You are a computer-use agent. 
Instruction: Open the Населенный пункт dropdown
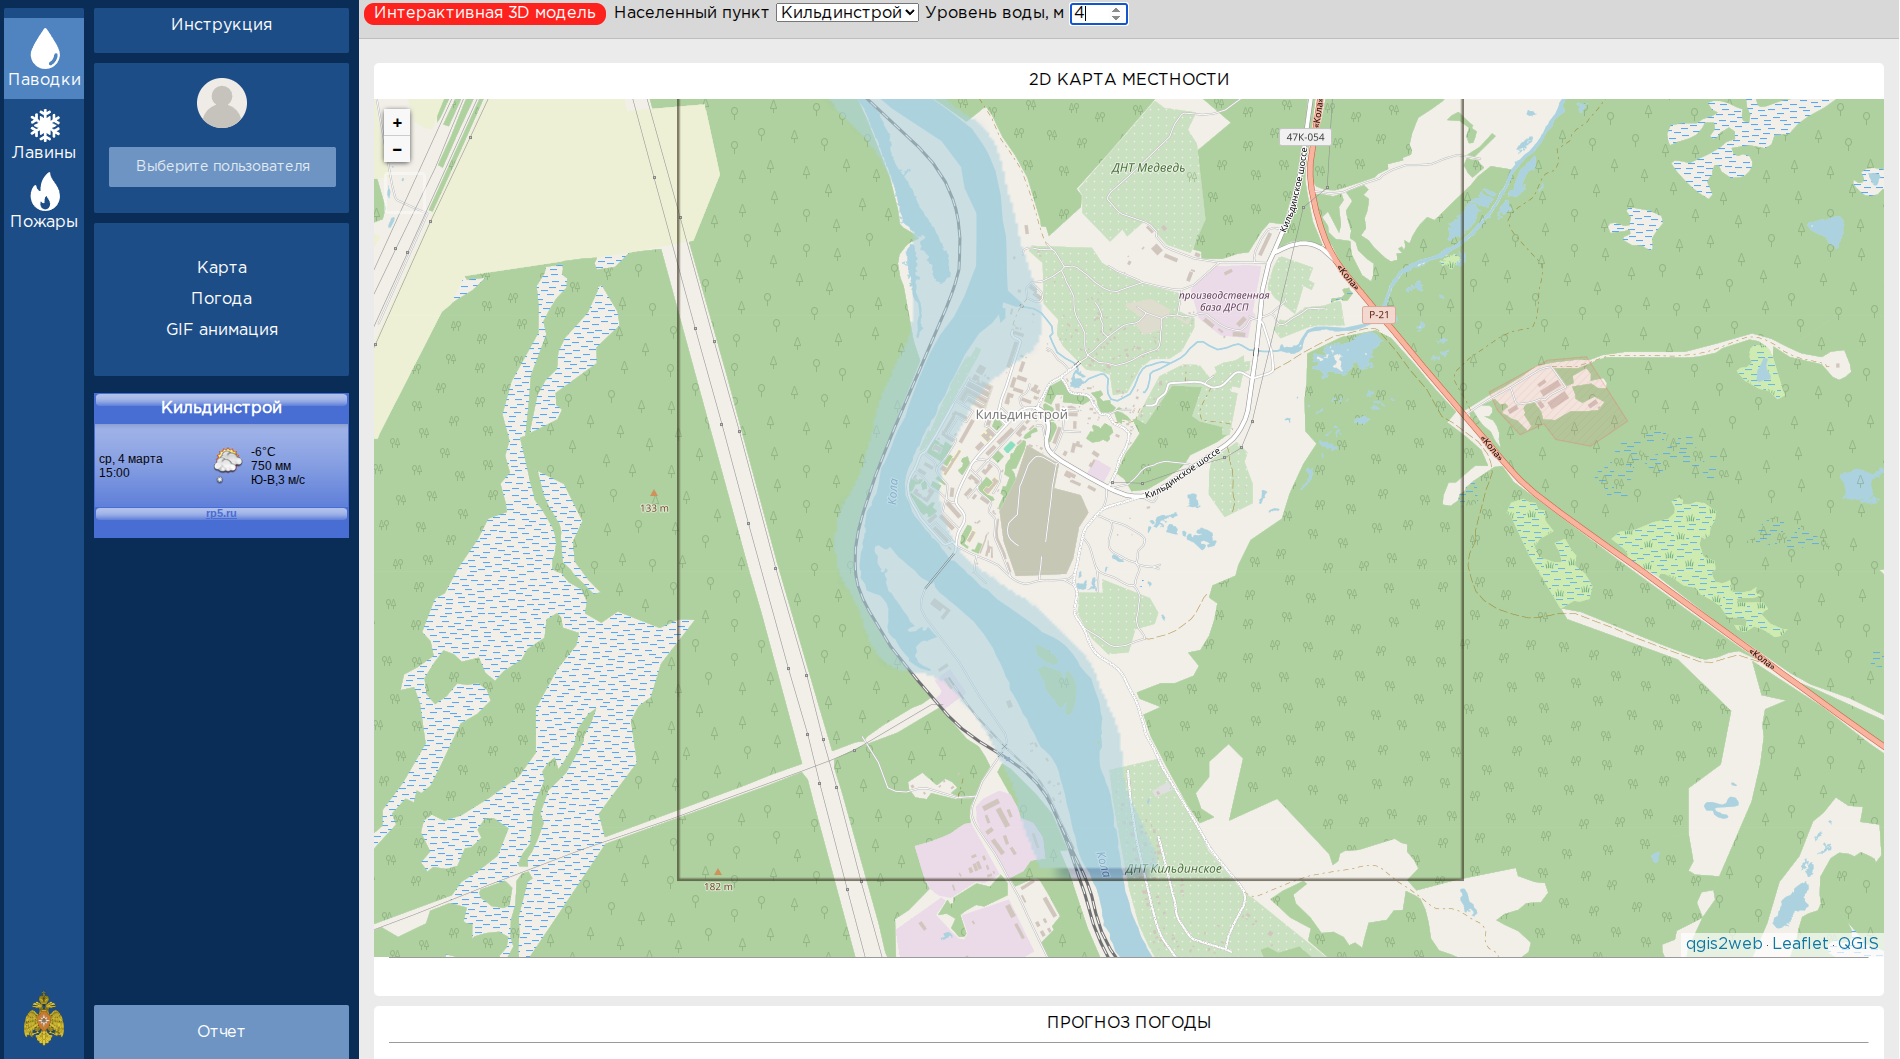coord(847,13)
